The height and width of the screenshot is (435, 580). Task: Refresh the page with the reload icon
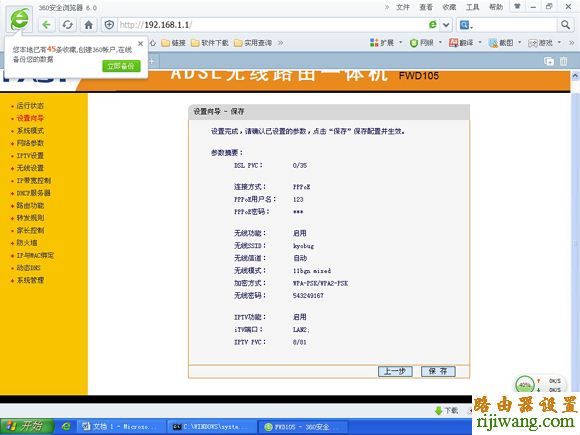(x=67, y=25)
